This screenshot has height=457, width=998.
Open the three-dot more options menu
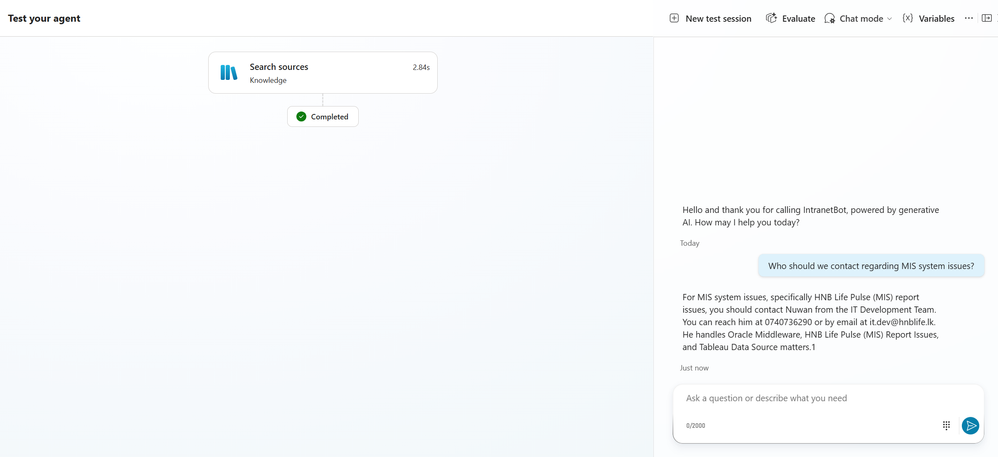(x=969, y=18)
